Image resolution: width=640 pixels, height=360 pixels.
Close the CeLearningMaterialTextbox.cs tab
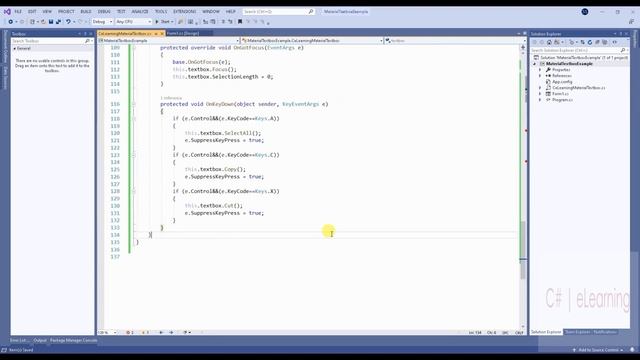(162, 33)
